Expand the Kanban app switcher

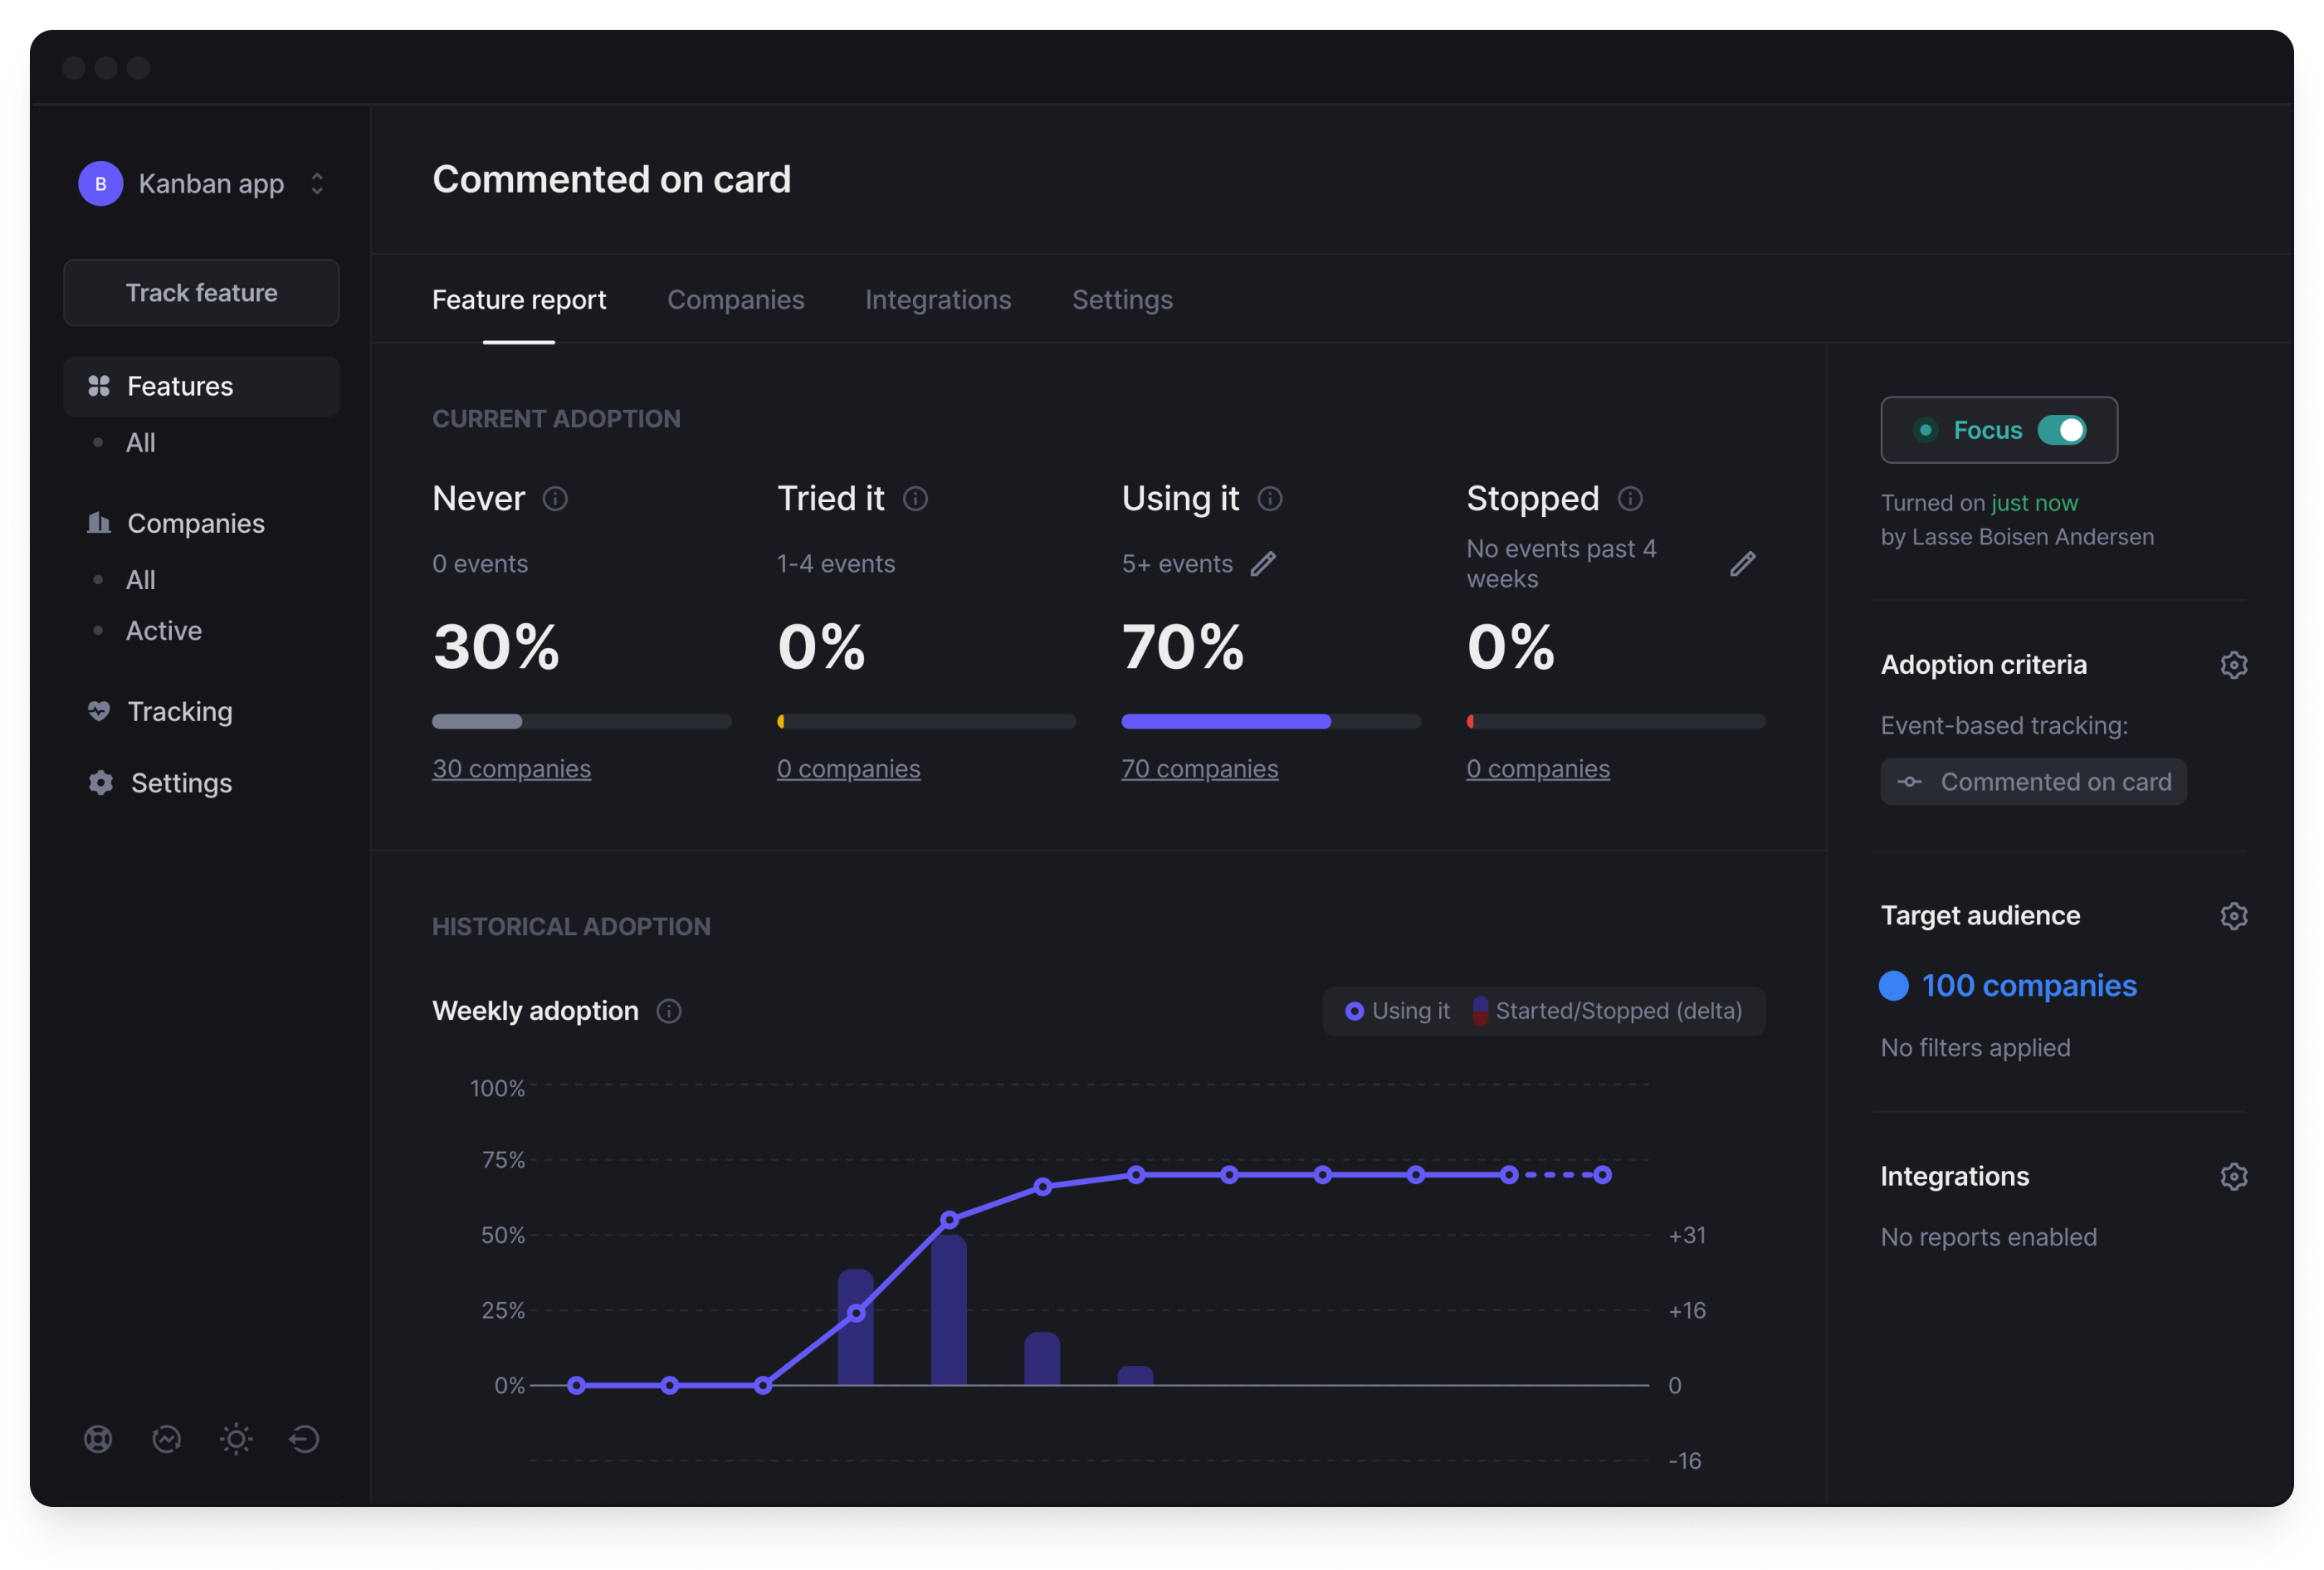click(x=316, y=184)
